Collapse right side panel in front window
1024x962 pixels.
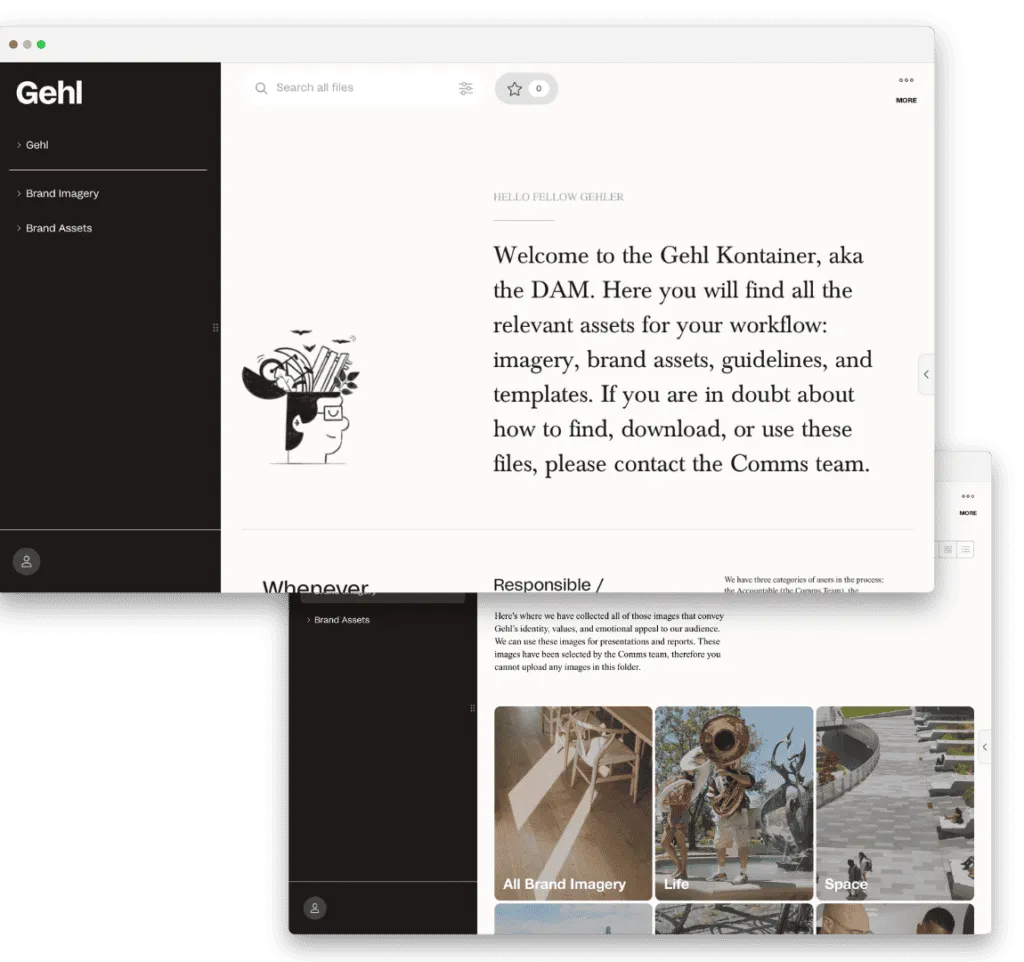tap(926, 374)
